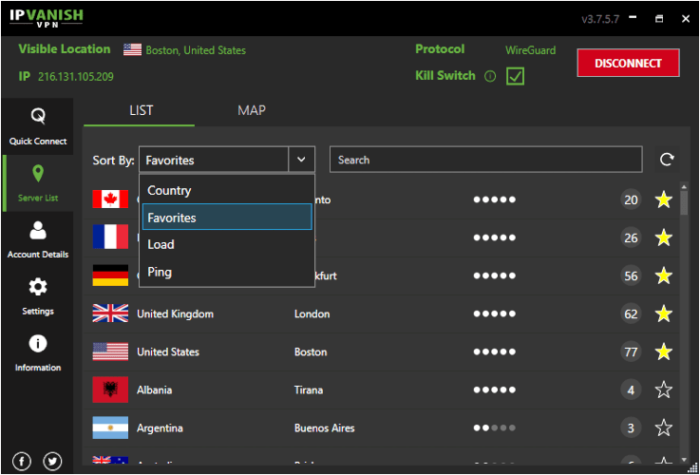
Task: Open the Information panel
Action: (38, 353)
